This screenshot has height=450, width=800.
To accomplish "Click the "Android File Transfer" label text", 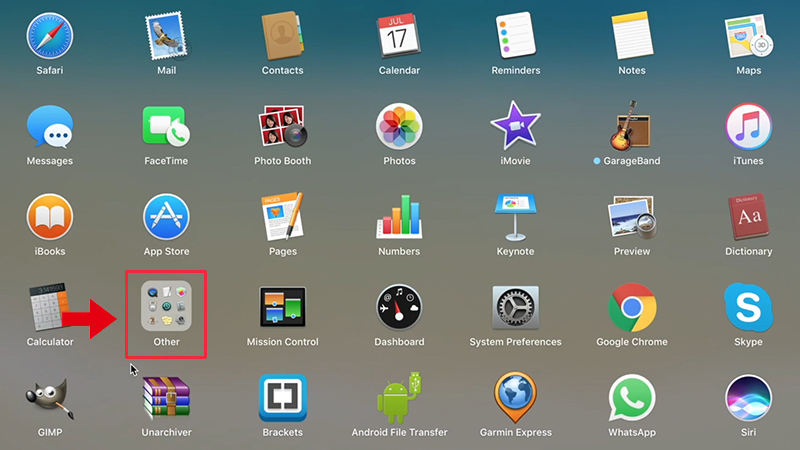I will (399, 432).
